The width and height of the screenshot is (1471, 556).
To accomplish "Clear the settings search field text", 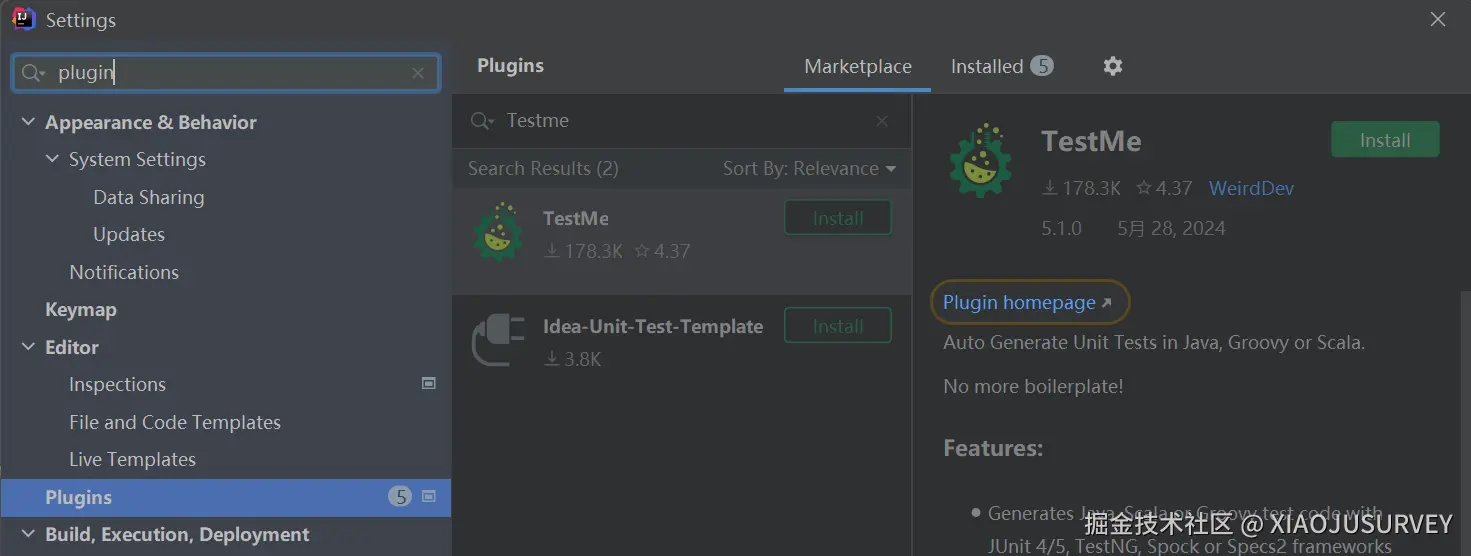I will click(418, 73).
